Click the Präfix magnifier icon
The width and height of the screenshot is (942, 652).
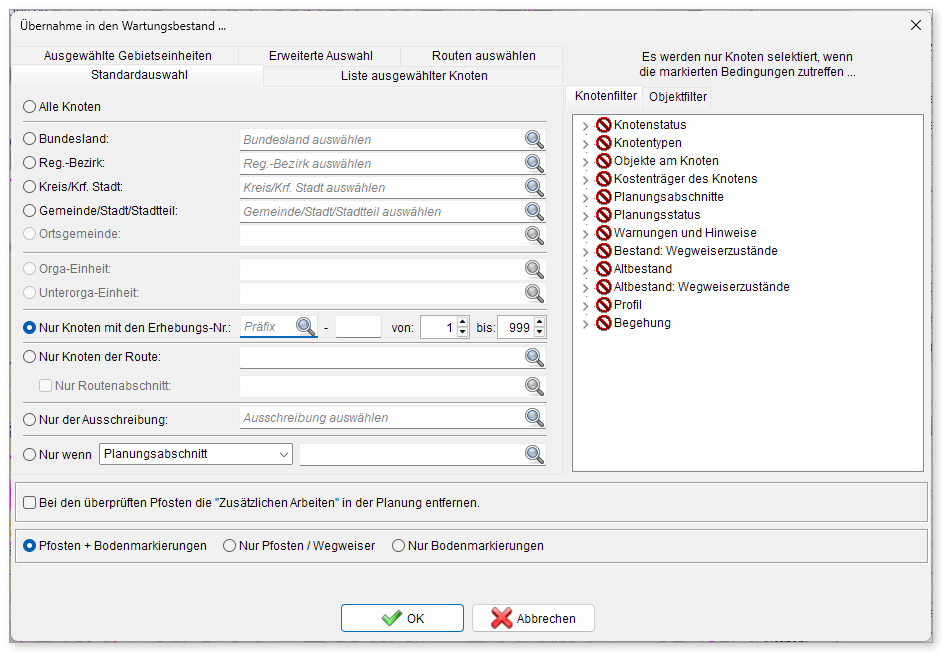(x=305, y=326)
